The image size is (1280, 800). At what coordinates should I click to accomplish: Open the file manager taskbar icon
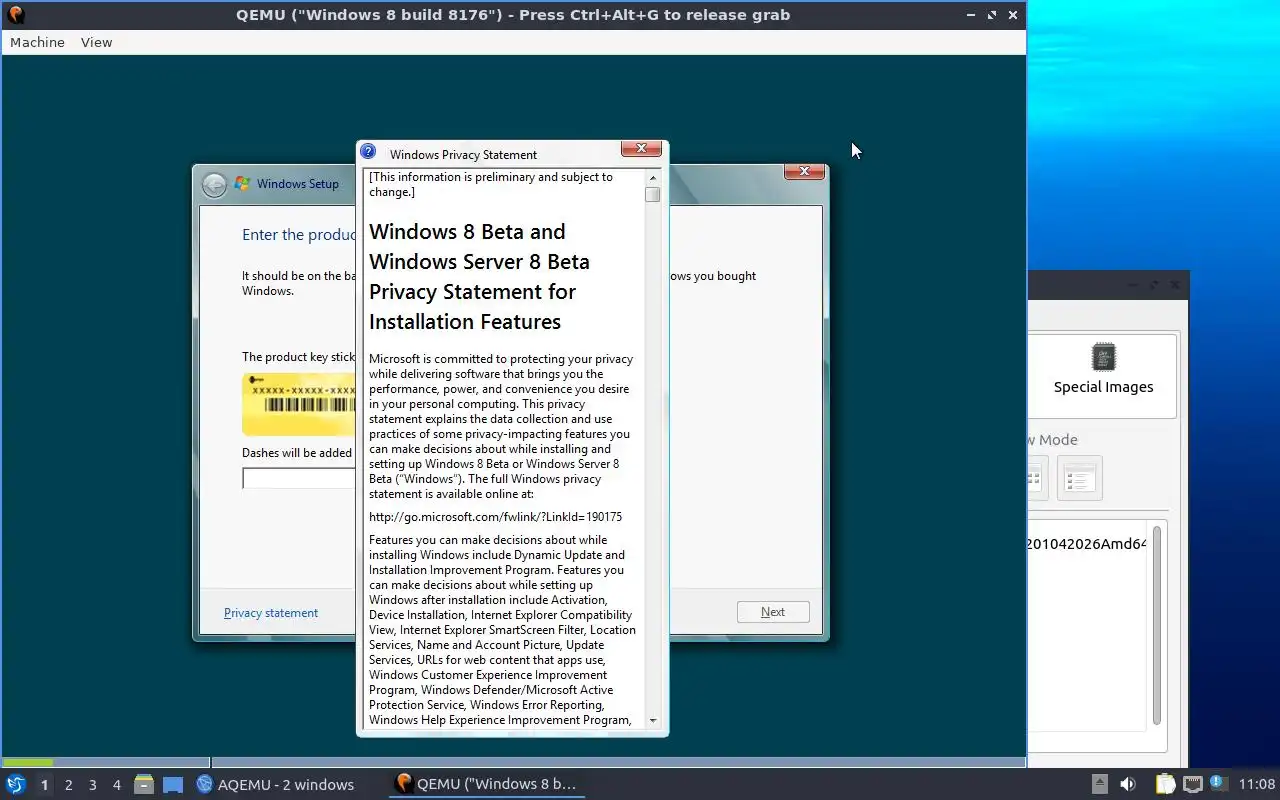144,784
